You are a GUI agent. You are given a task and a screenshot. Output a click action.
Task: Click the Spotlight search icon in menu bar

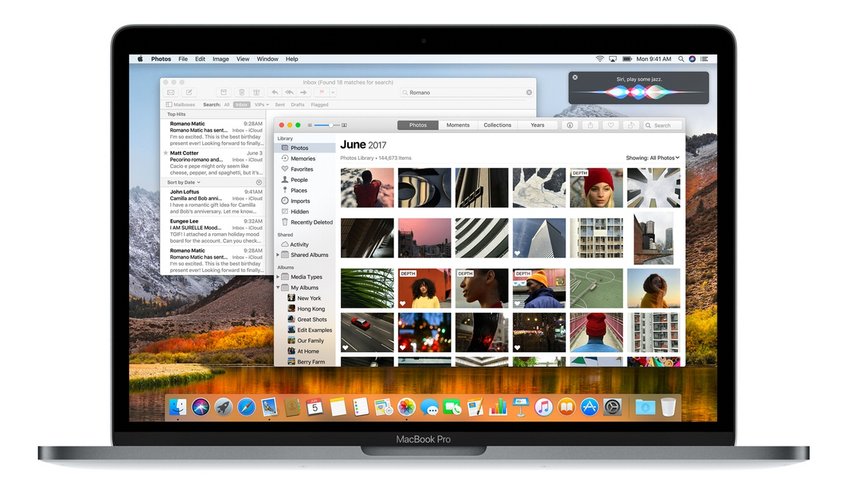click(680, 59)
